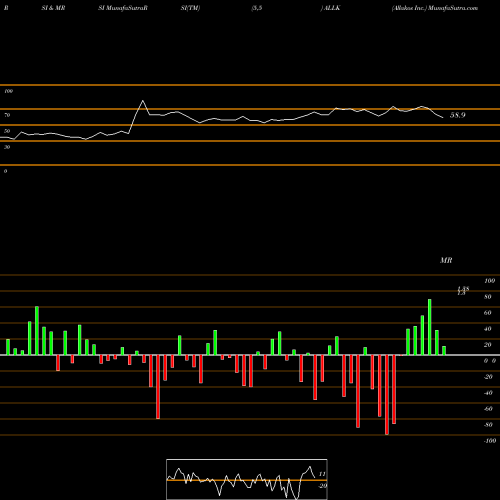This screenshot has height=500, width=500.
Task: Click the 'MunafaSutra.com' watermark text in header
Action: click(x=453, y=8)
